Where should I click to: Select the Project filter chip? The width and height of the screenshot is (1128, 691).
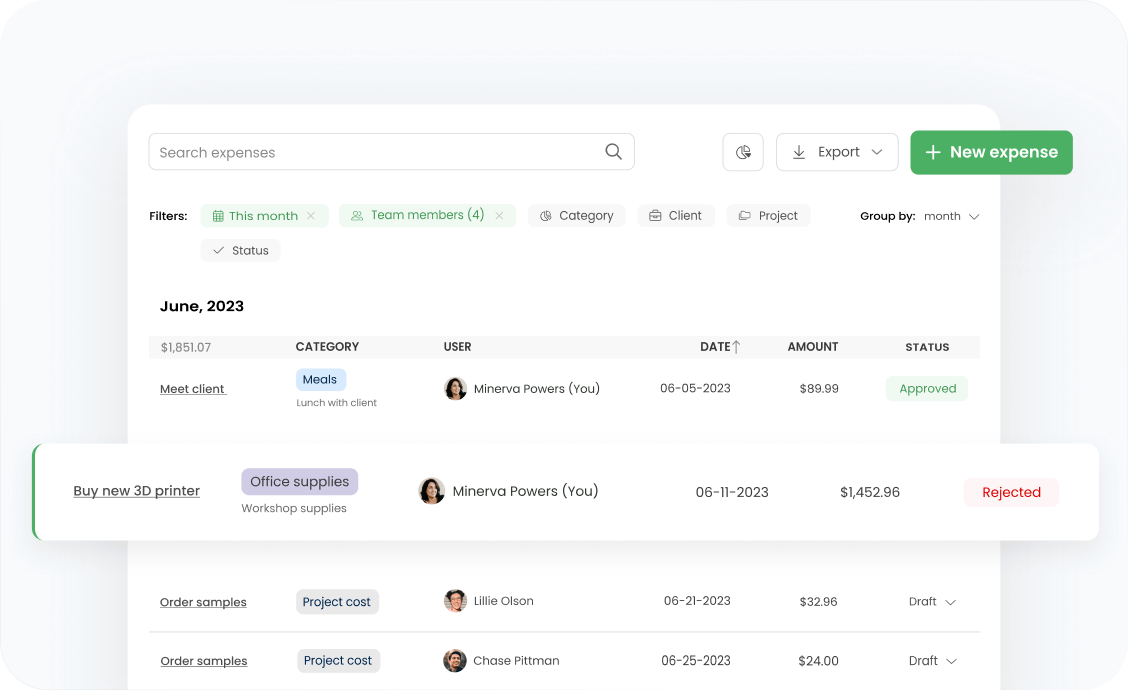[x=768, y=216]
